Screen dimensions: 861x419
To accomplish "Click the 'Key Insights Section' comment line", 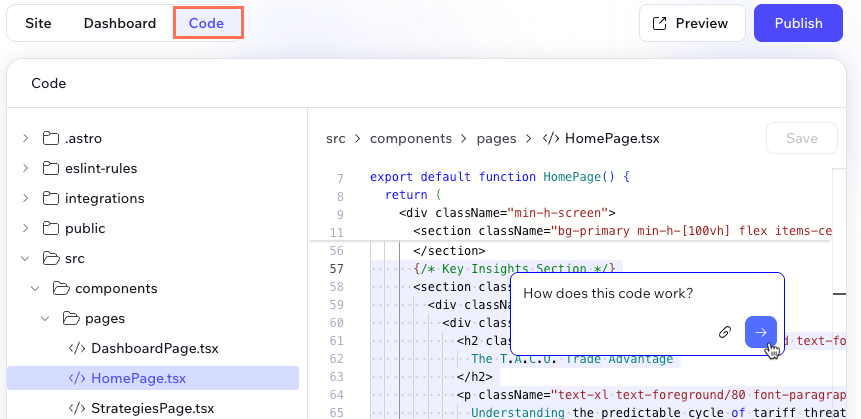I will tap(515, 269).
